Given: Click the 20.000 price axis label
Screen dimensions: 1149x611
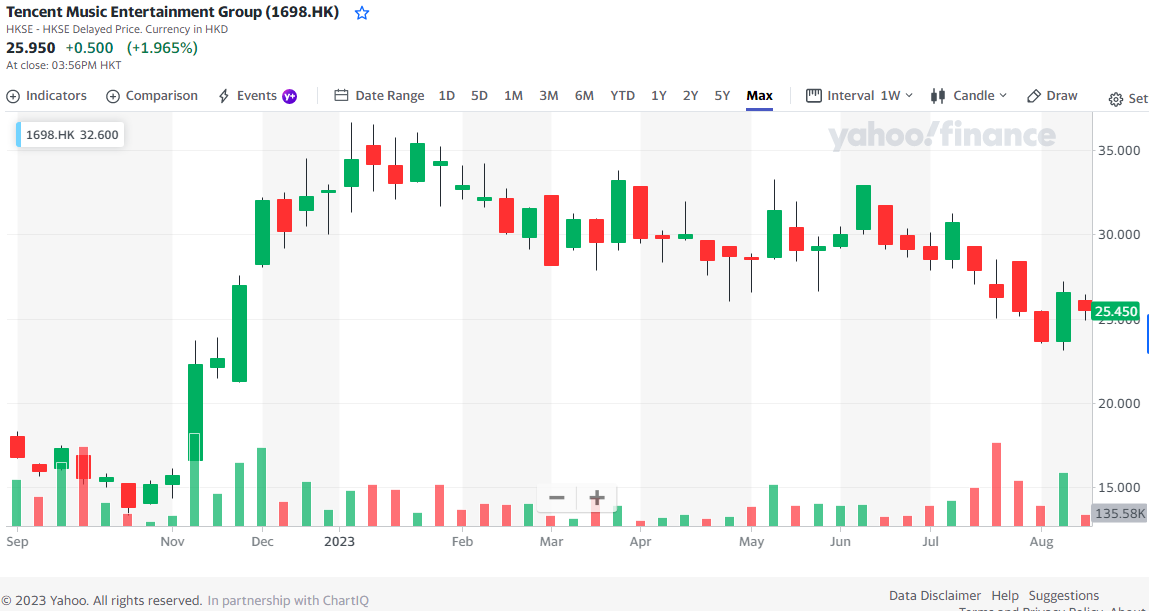Looking at the screenshot, I should [1118, 404].
